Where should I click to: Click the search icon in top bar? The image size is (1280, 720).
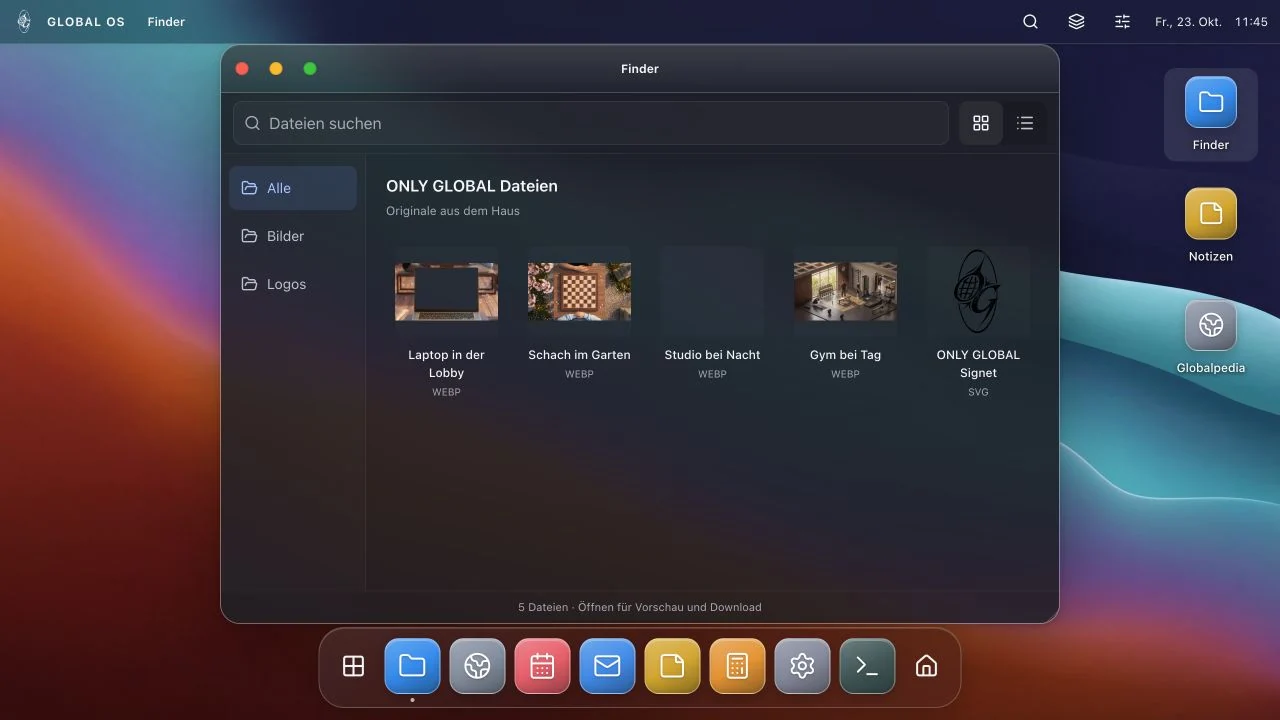pyautogui.click(x=1030, y=22)
